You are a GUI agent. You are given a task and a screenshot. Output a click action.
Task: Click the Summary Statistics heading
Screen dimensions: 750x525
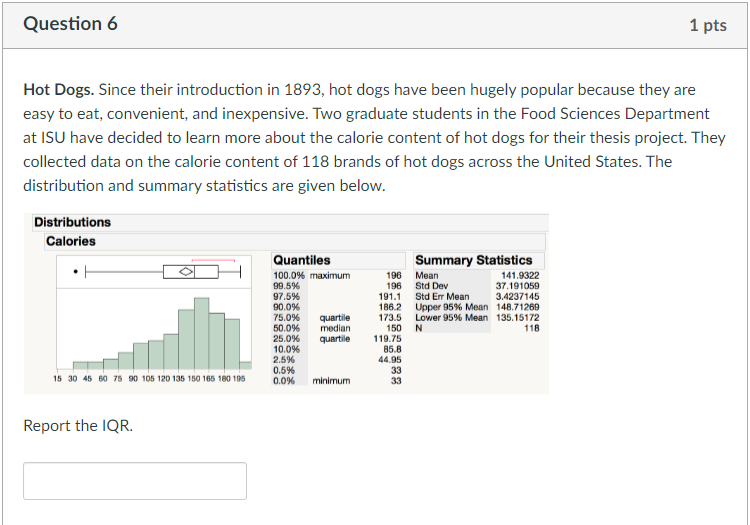click(x=474, y=260)
